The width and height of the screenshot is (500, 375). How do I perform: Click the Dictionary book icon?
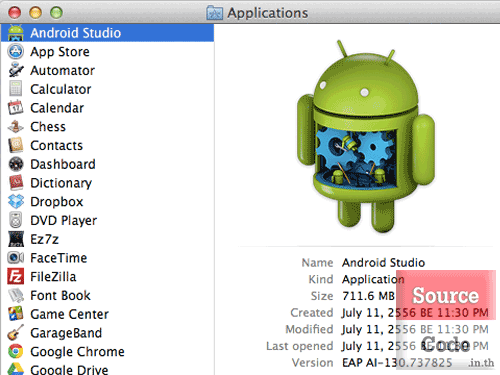tap(16, 183)
